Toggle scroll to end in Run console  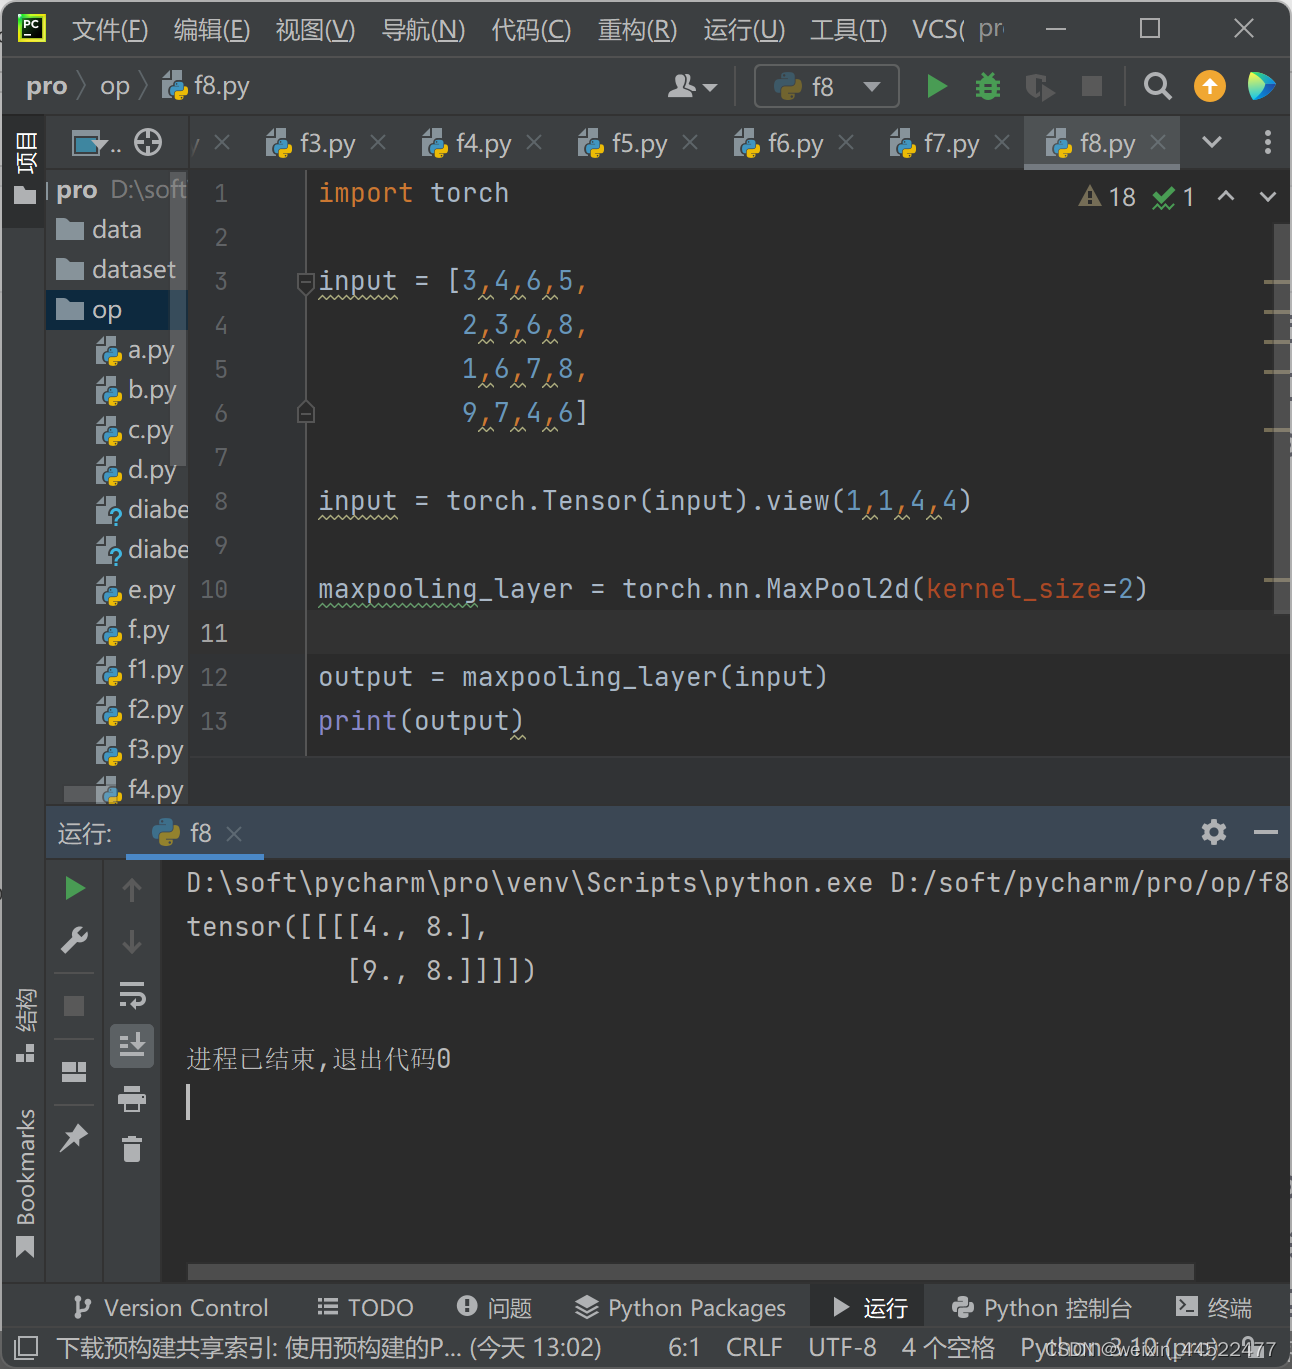pyautogui.click(x=132, y=1045)
